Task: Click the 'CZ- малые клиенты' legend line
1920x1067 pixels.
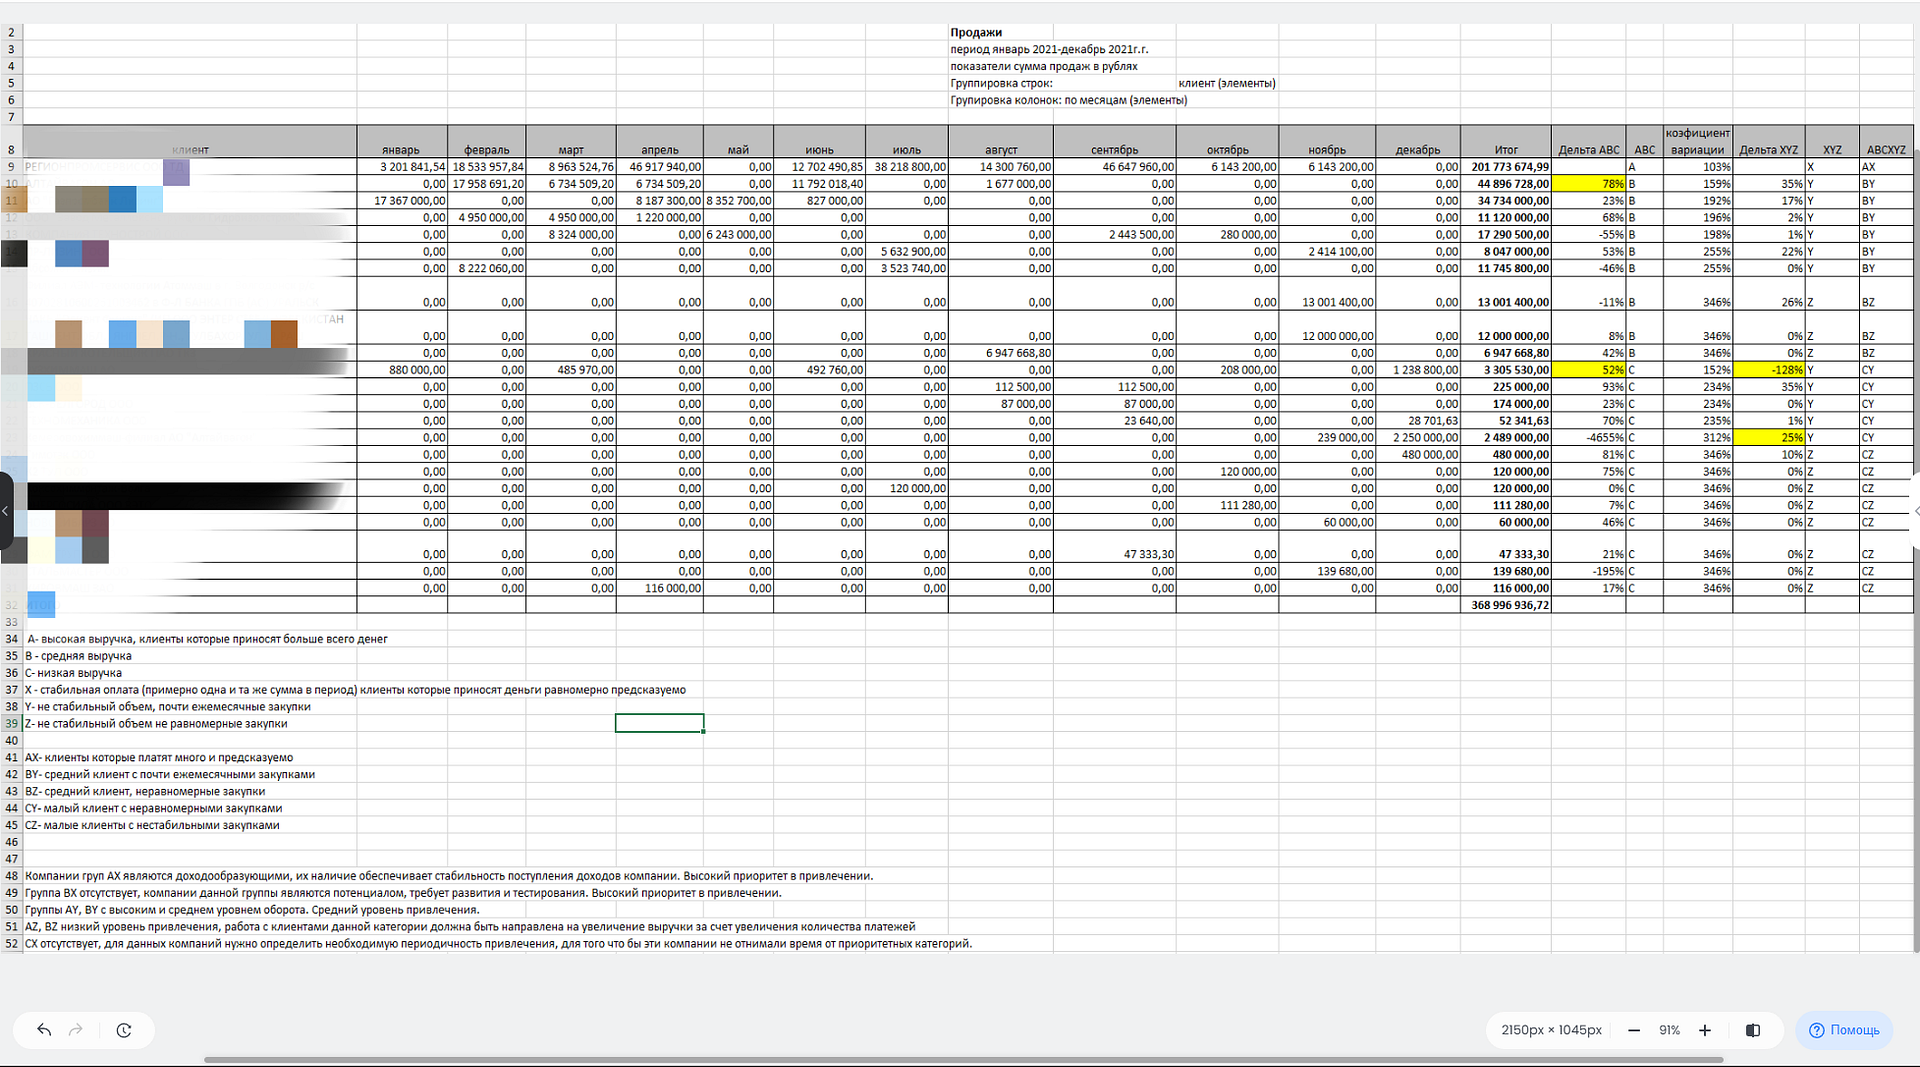Action: [x=152, y=826]
